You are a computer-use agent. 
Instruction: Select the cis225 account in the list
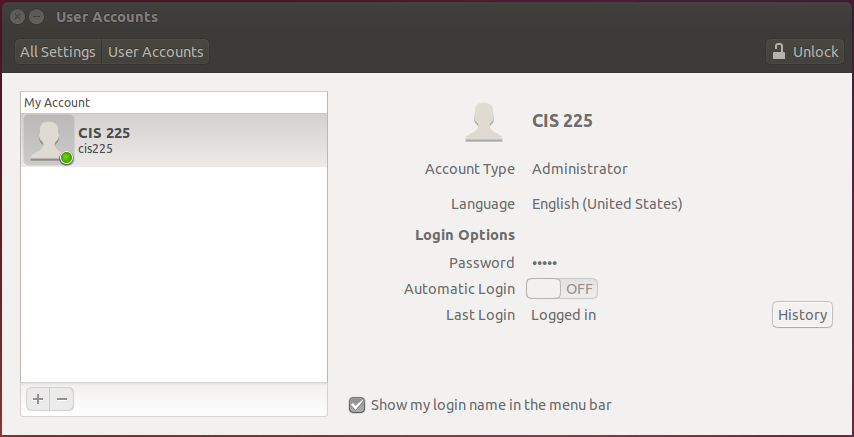point(174,140)
